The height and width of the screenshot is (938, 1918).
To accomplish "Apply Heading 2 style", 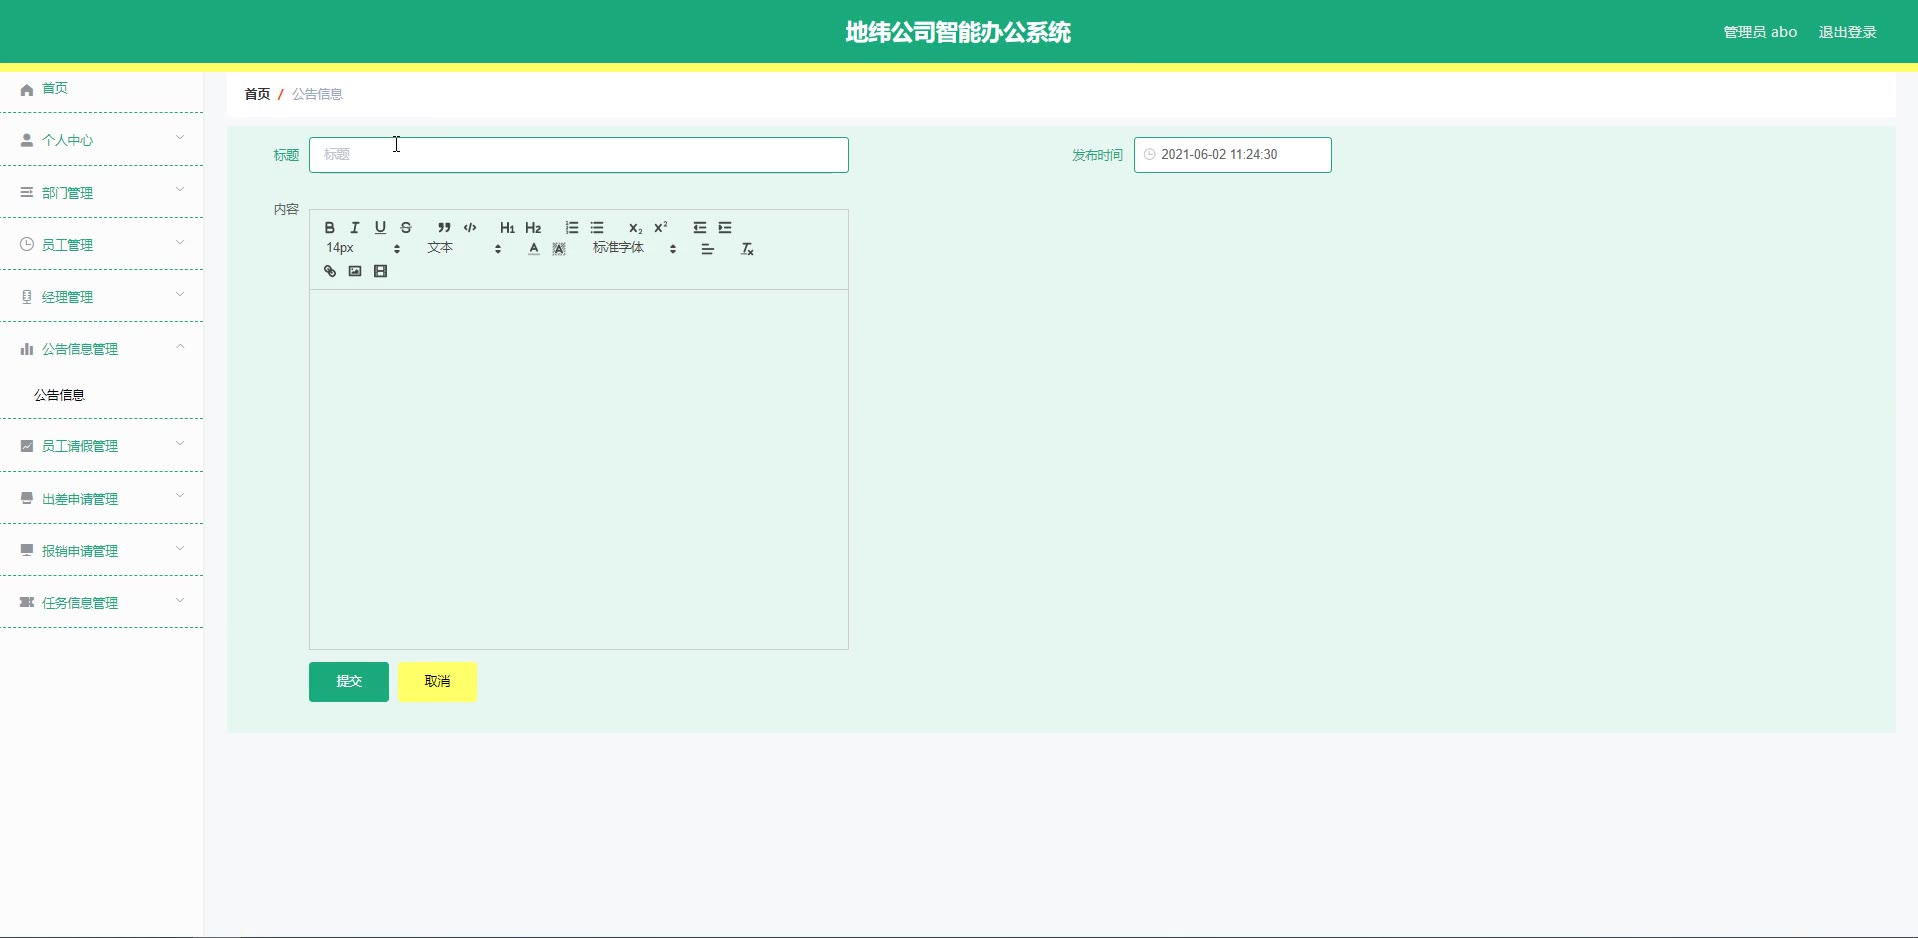I will click(533, 228).
